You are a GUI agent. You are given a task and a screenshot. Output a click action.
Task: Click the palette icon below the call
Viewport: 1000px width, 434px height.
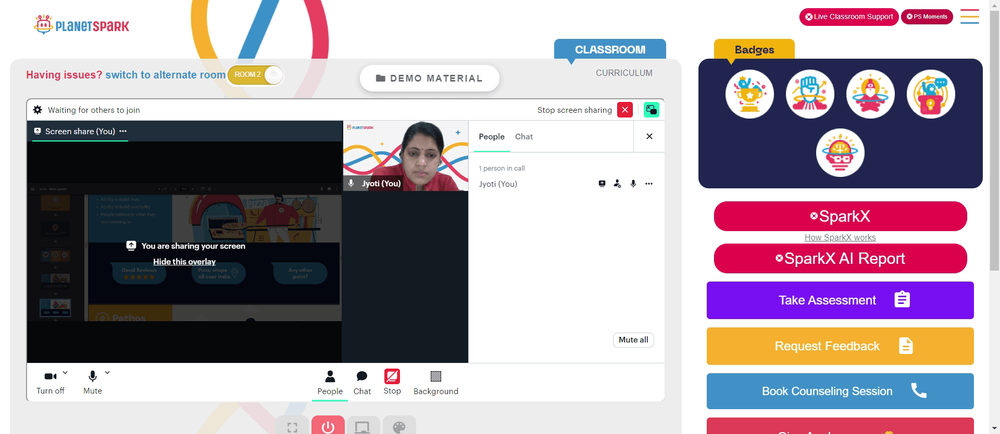click(x=399, y=426)
